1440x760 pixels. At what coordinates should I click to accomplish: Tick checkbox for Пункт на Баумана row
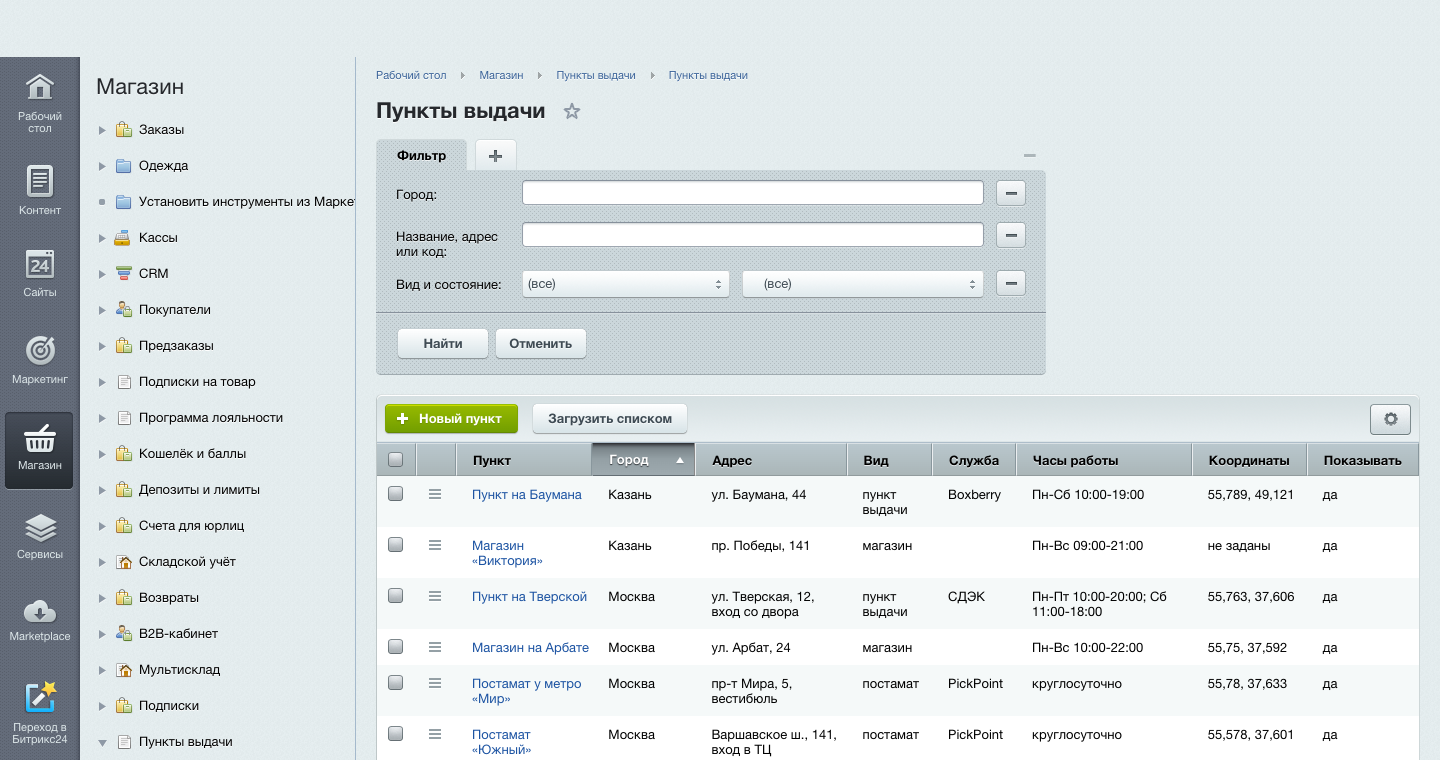tap(395, 494)
